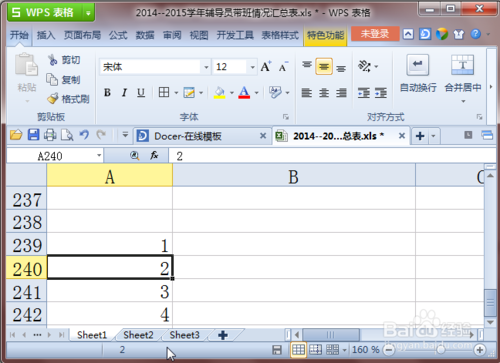Toggle vertical middle alignment

pos(324,66)
